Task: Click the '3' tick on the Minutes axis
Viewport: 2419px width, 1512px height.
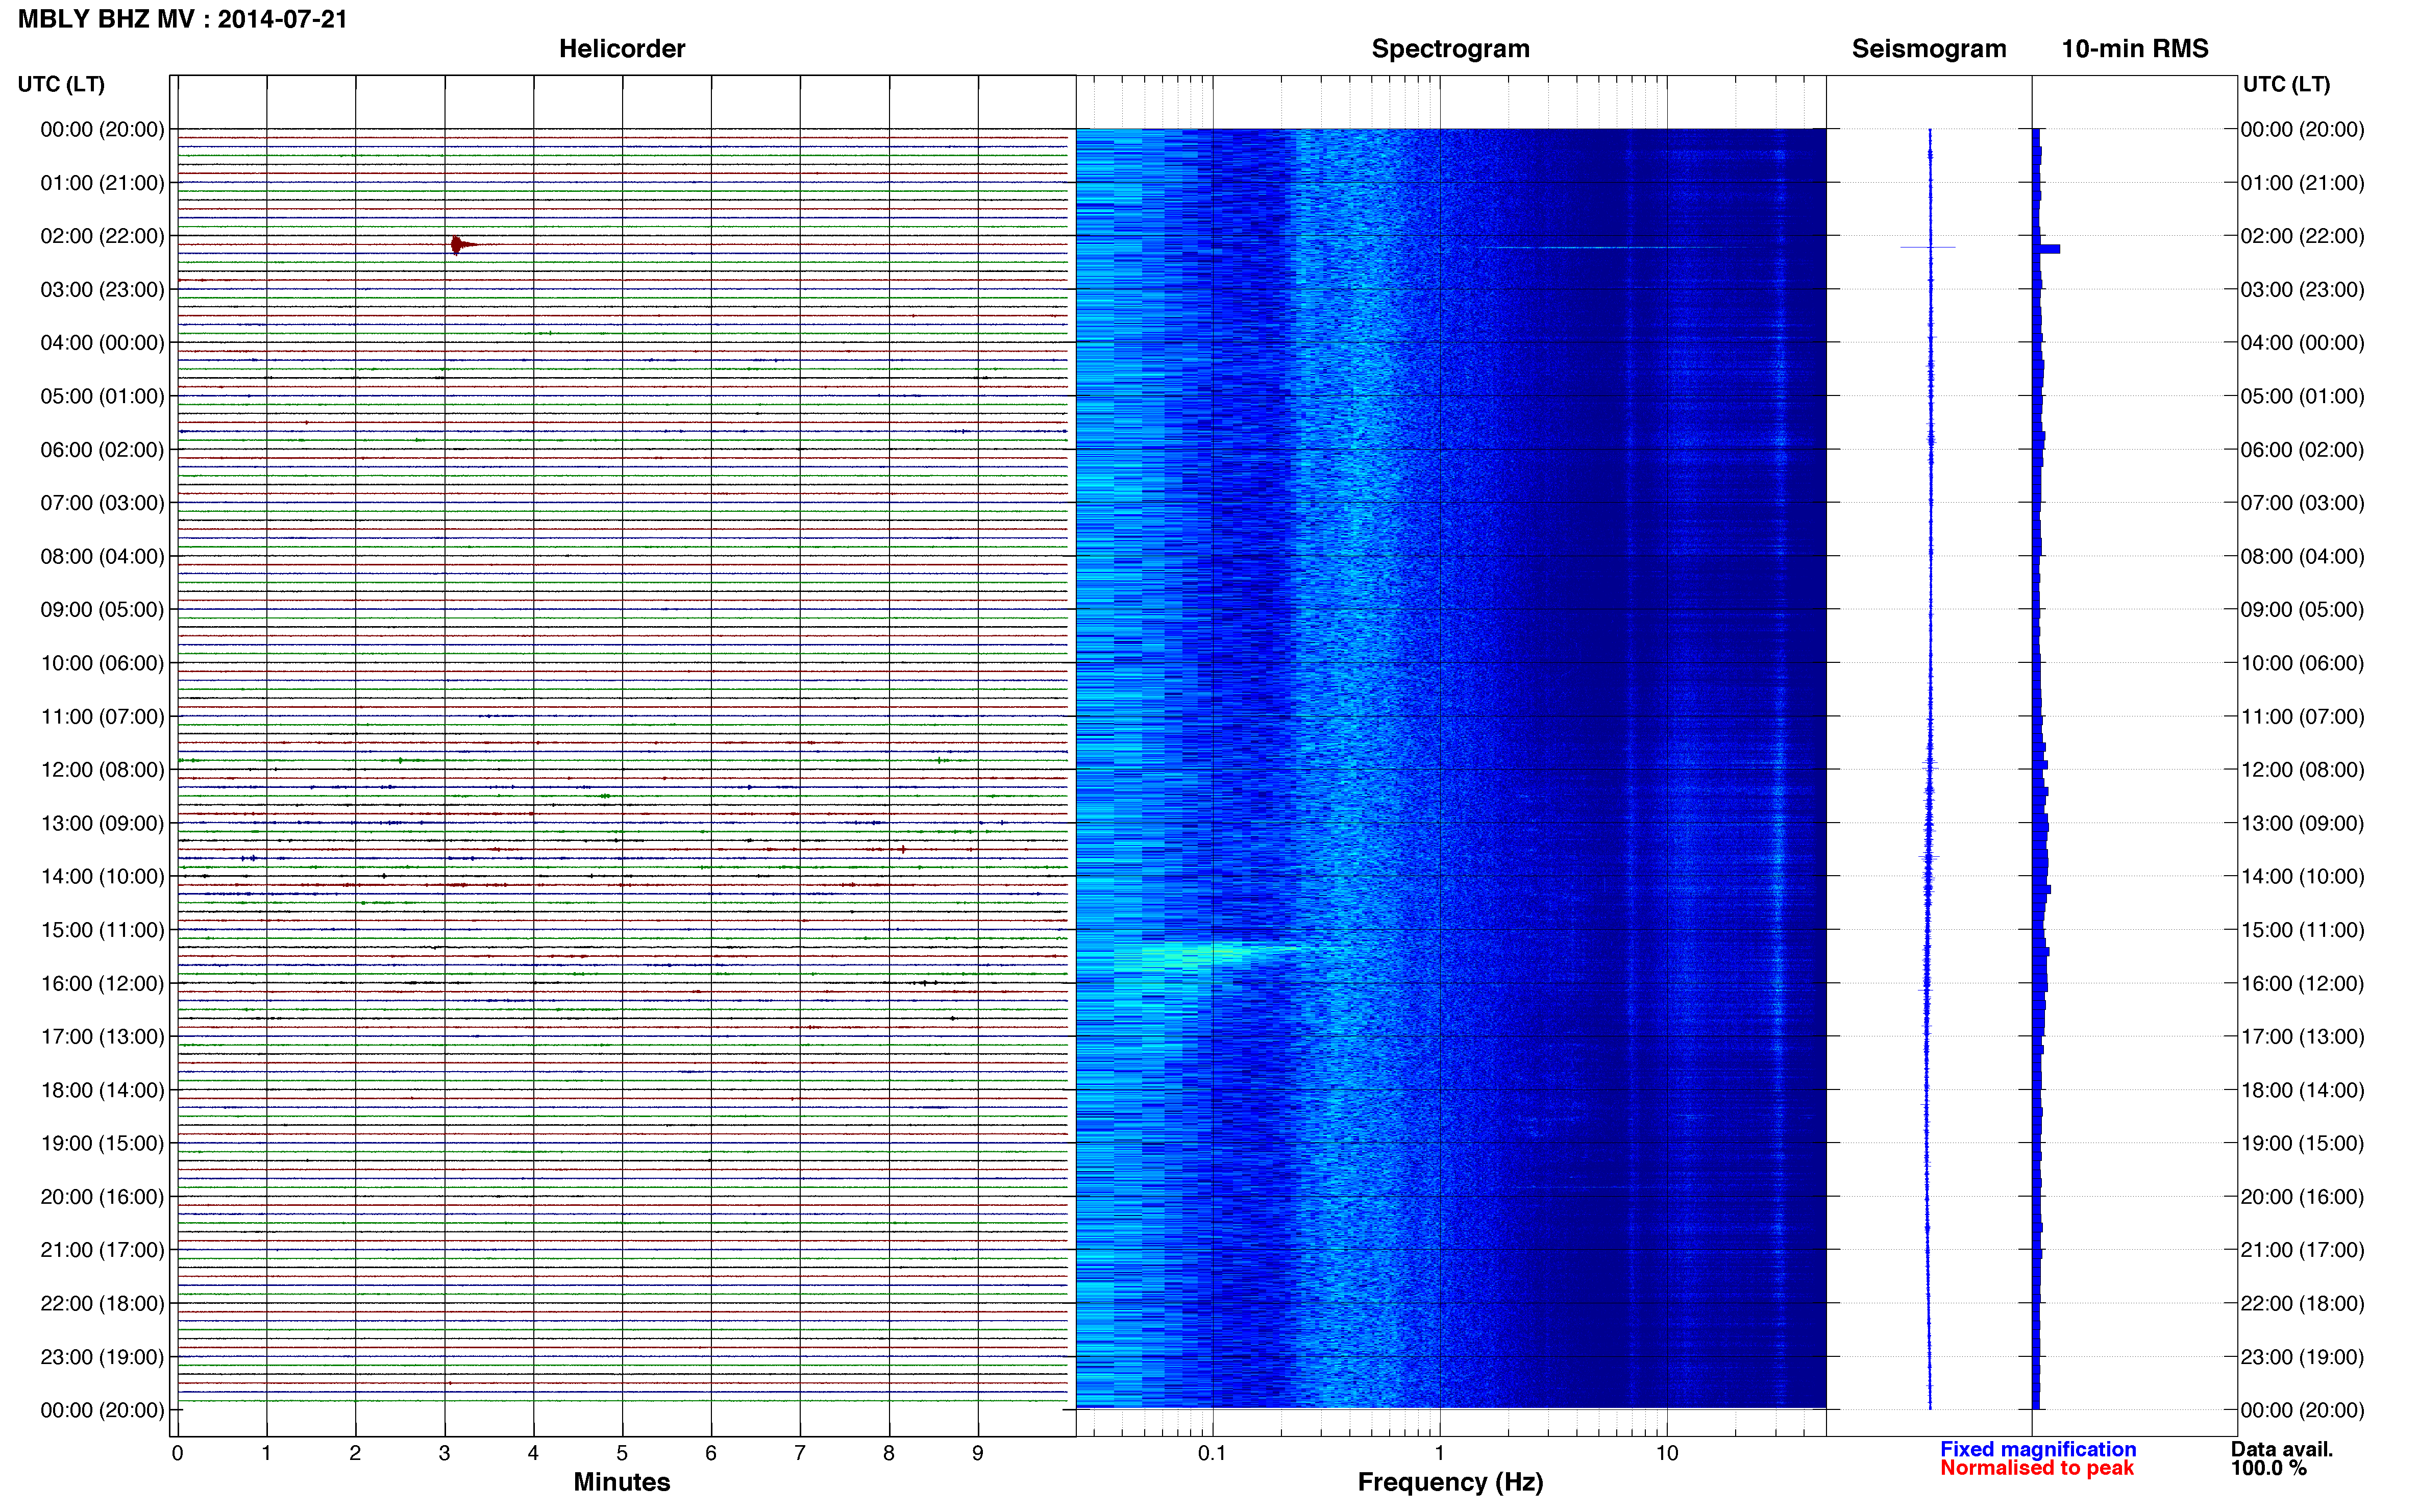Action: 444,1453
